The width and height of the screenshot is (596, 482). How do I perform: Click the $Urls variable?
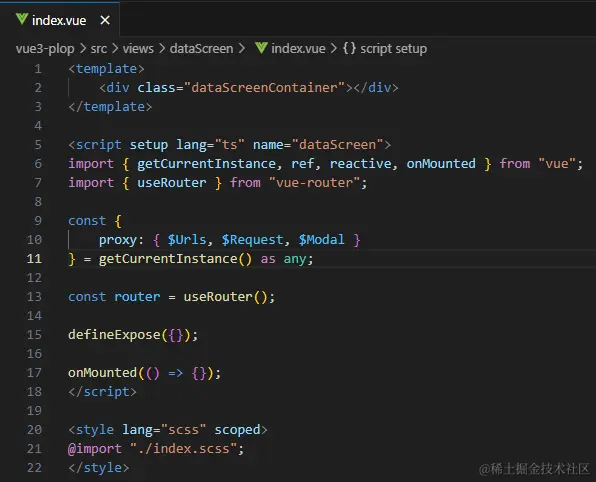coord(187,240)
